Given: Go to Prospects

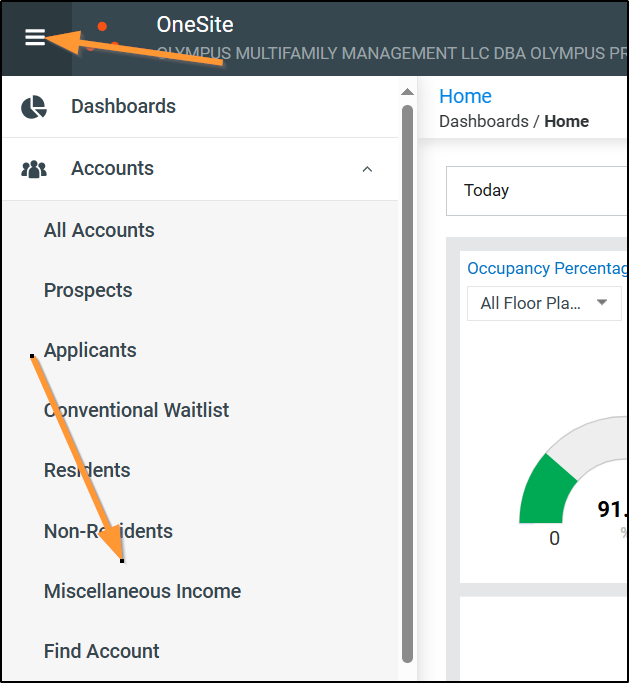Looking at the screenshot, I should pos(88,290).
